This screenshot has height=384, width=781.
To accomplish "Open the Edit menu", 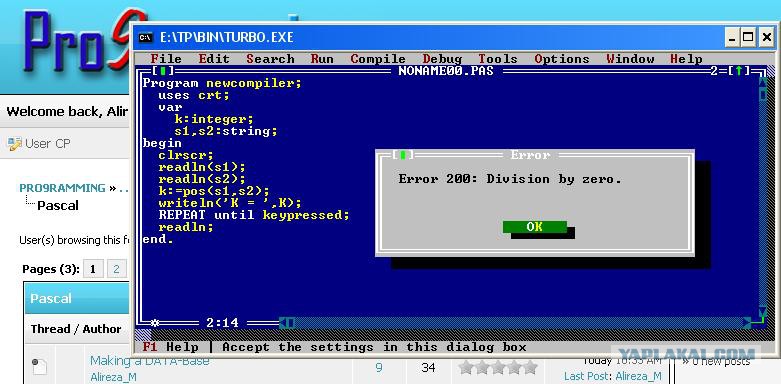I will tap(214, 59).
